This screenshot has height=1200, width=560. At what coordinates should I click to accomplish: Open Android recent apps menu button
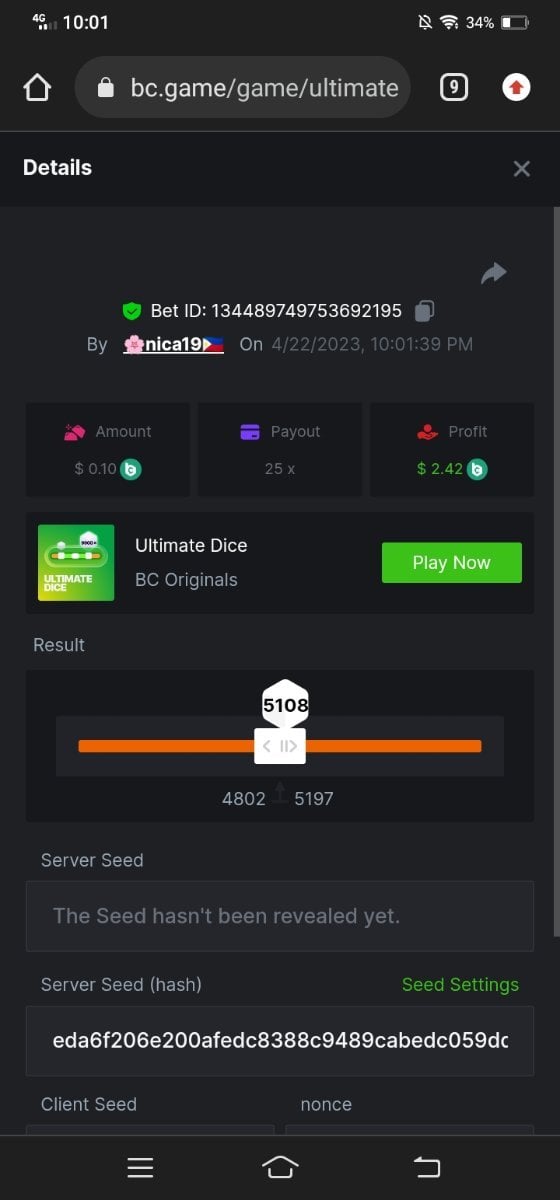[140, 1167]
